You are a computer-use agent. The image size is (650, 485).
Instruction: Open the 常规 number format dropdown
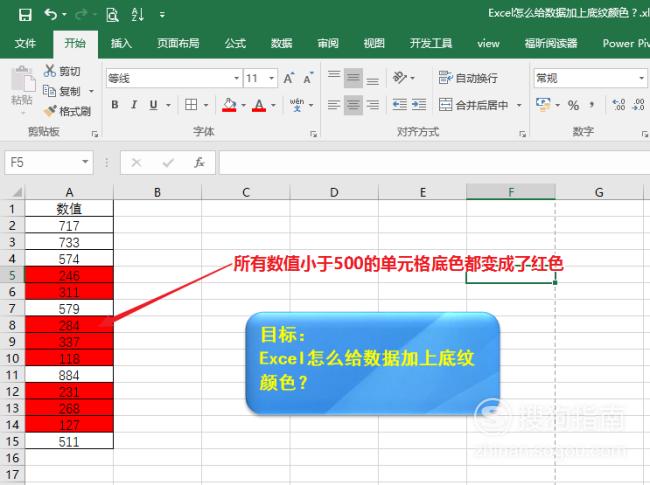(641, 78)
